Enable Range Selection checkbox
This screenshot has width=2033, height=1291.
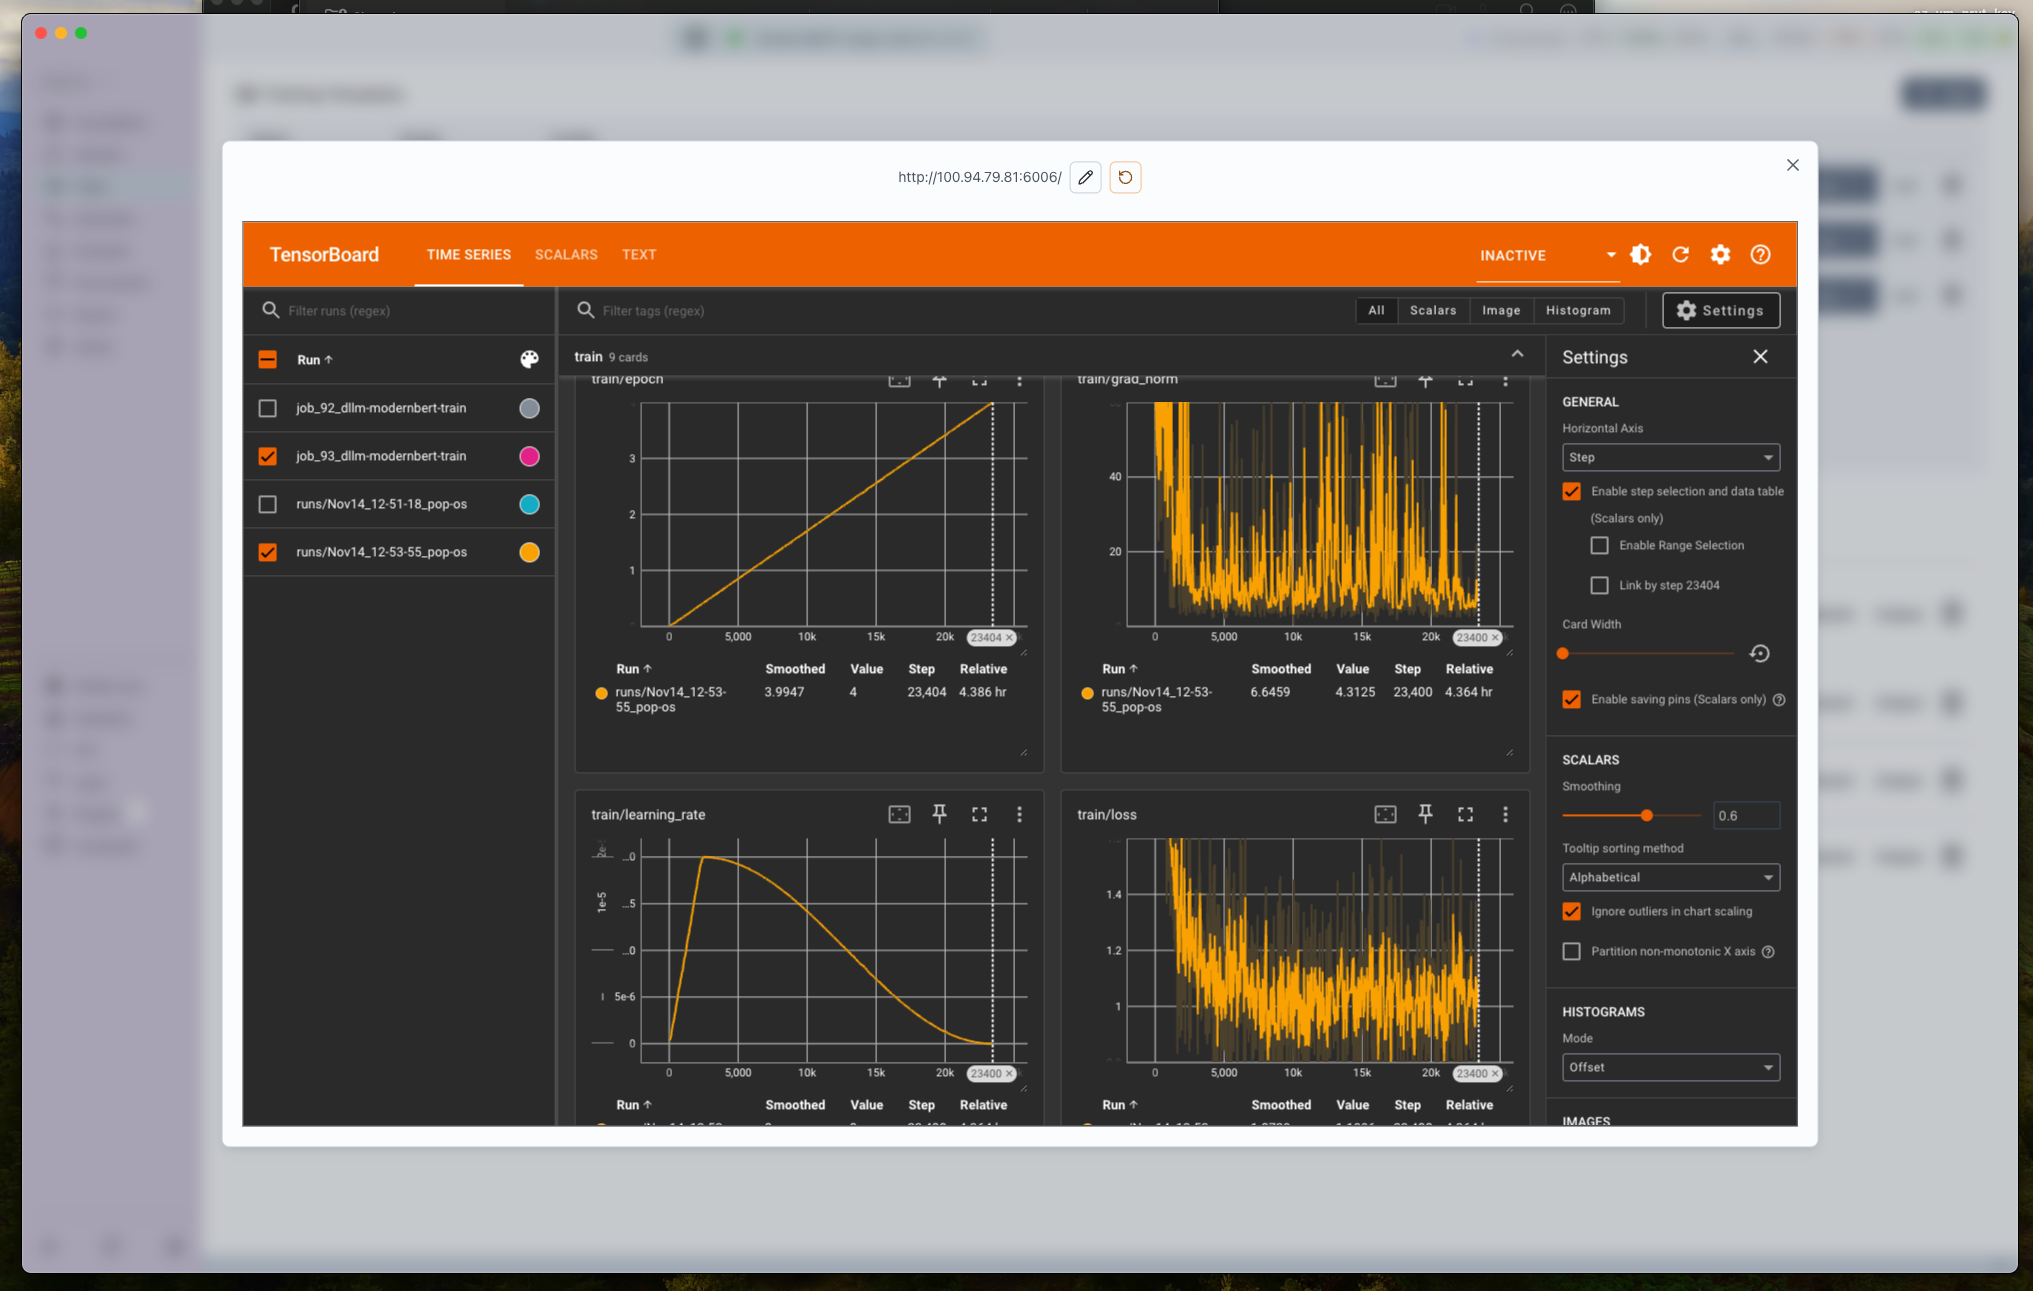[x=1599, y=545]
